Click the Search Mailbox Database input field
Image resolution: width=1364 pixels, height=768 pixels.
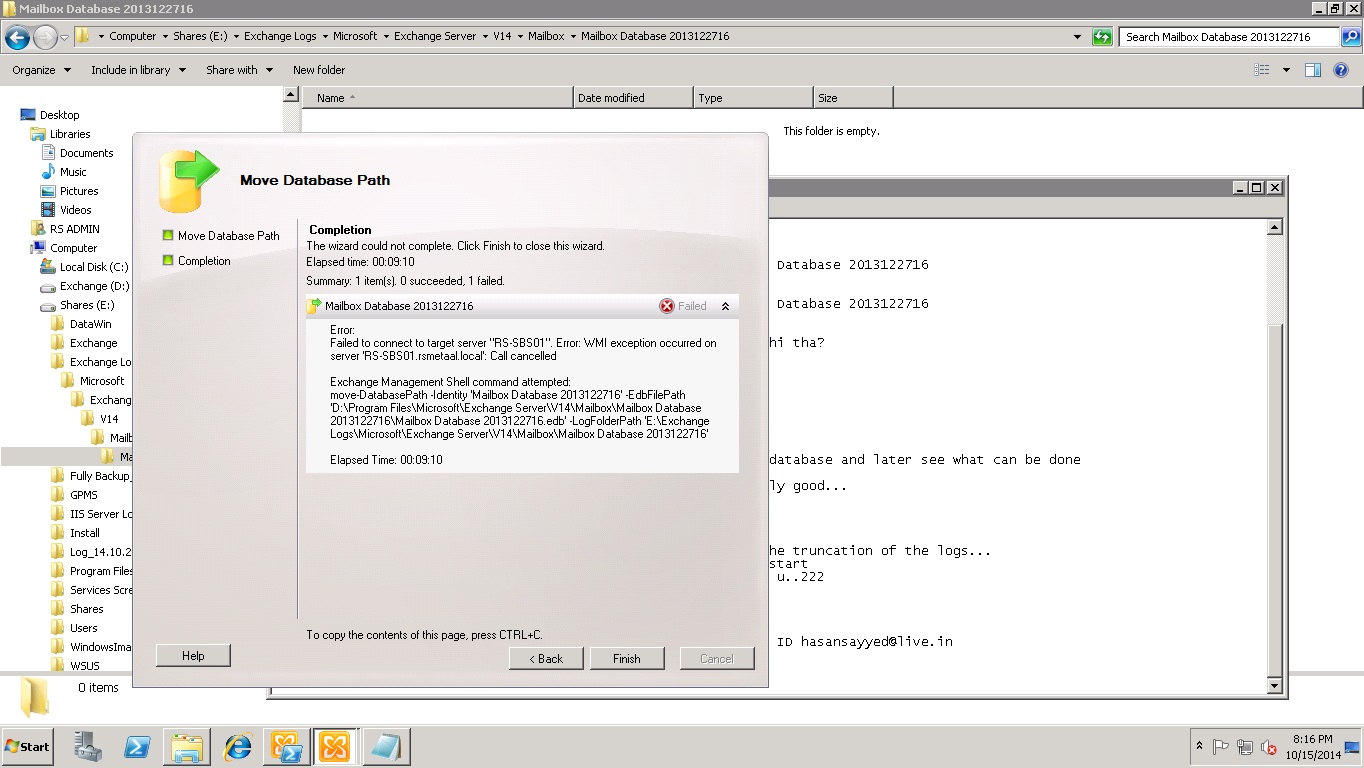[1228, 37]
